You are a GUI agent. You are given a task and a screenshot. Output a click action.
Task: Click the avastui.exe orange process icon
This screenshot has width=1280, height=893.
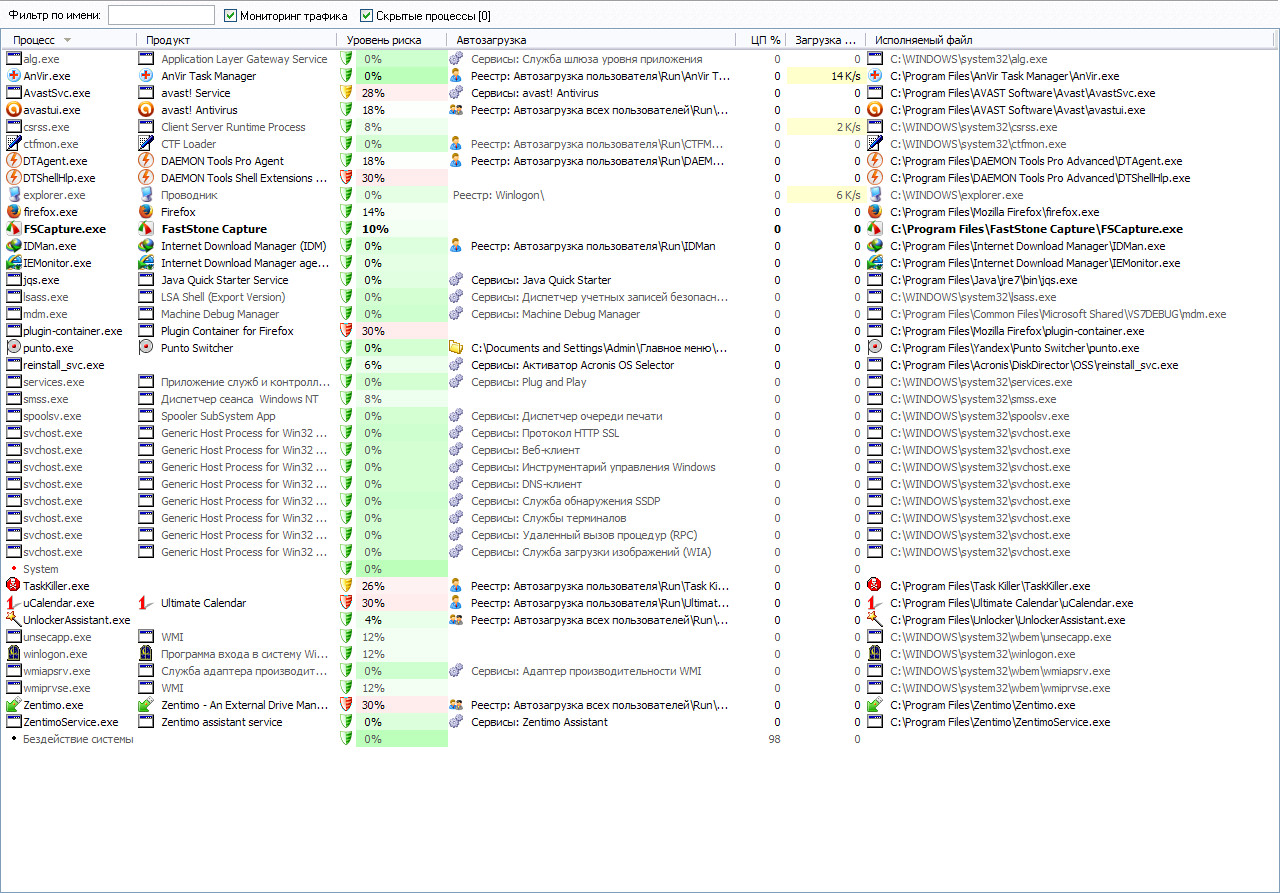pyautogui.click(x=14, y=110)
